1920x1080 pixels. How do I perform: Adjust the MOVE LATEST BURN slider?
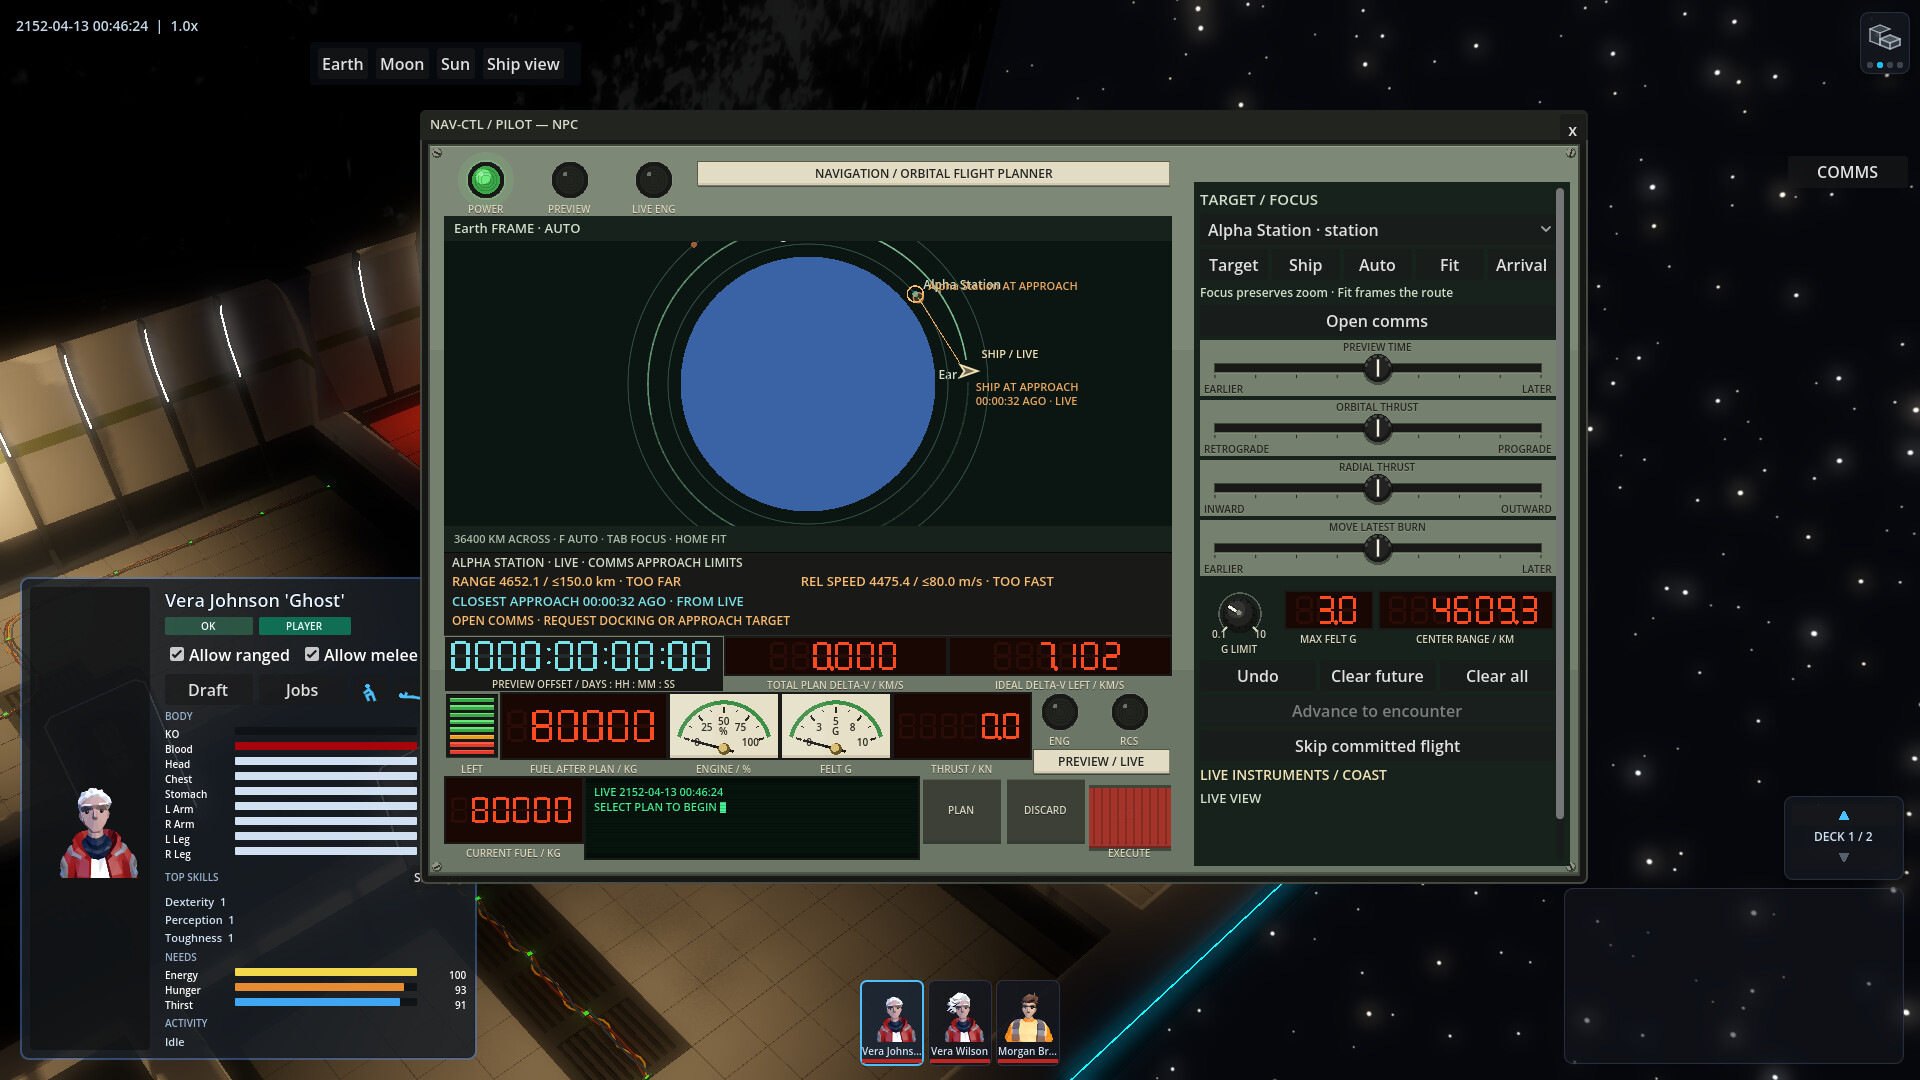(x=1377, y=548)
